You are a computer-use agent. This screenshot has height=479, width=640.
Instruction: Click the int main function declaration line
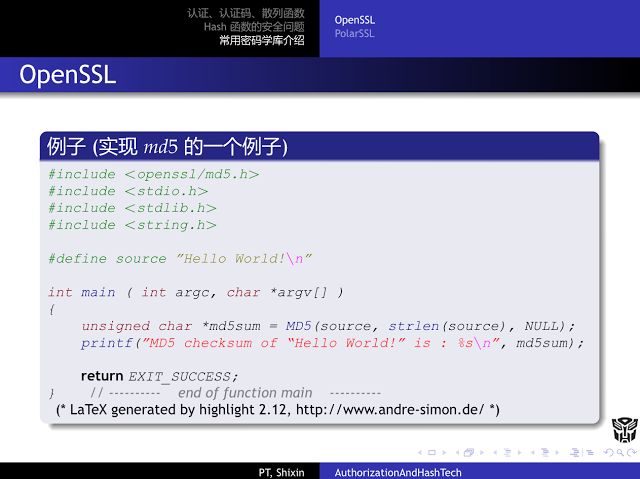196,293
